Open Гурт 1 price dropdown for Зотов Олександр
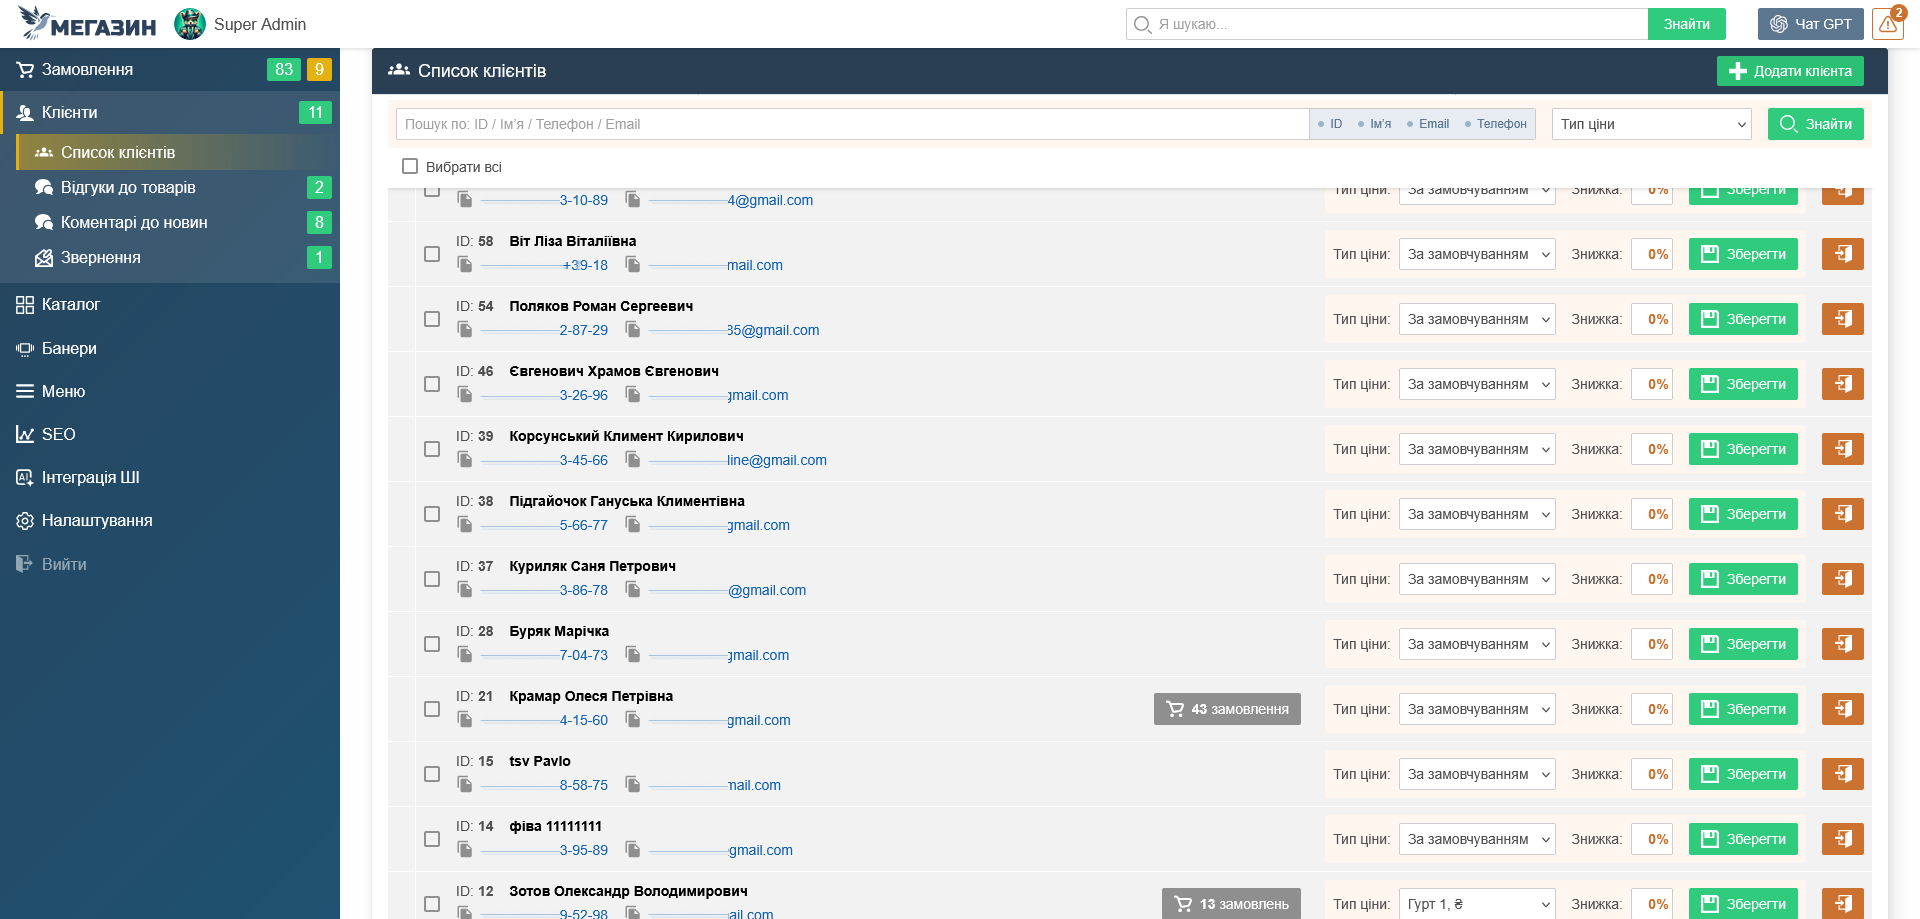 pos(1477,903)
